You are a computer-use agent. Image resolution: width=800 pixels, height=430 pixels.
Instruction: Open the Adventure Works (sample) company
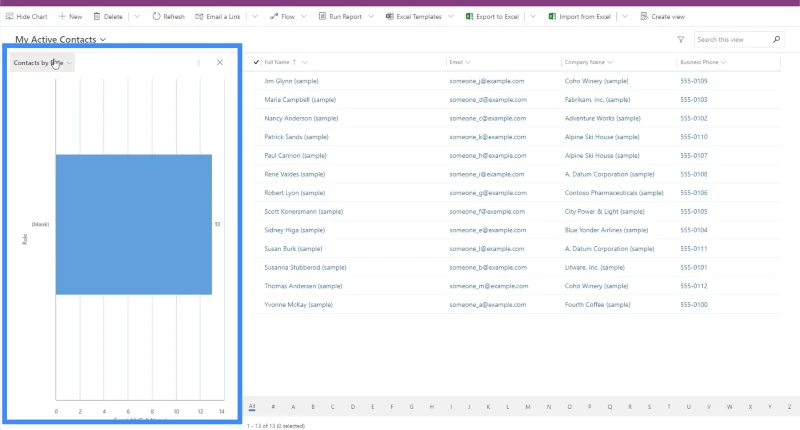coord(602,118)
